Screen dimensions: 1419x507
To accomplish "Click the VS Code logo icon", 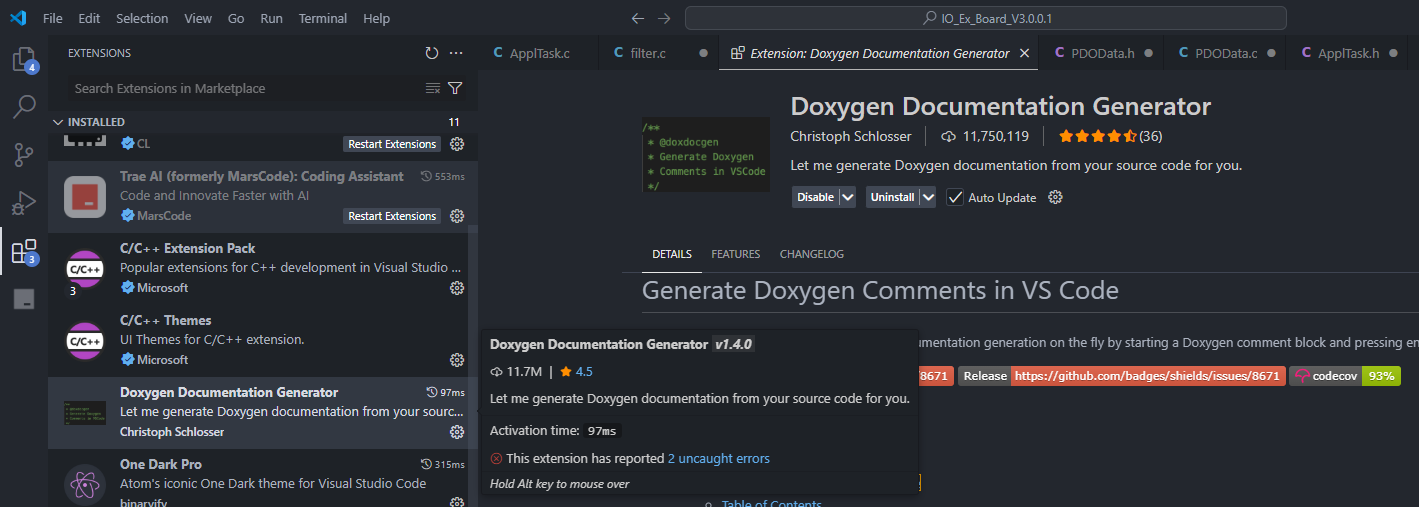I will [18, 18].
